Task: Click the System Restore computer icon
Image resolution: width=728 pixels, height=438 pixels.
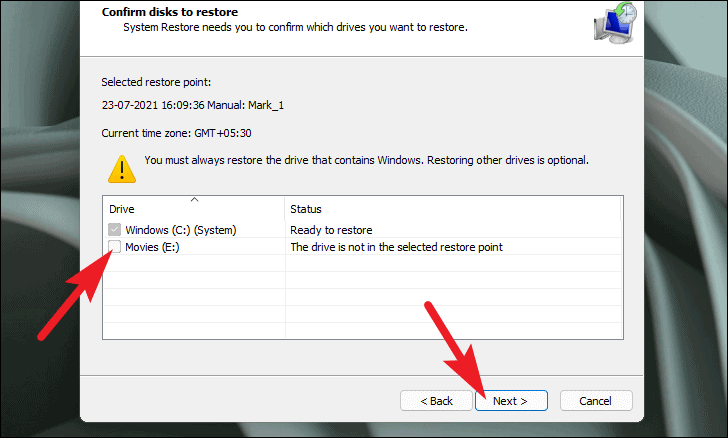Action: tap(604, 24)
